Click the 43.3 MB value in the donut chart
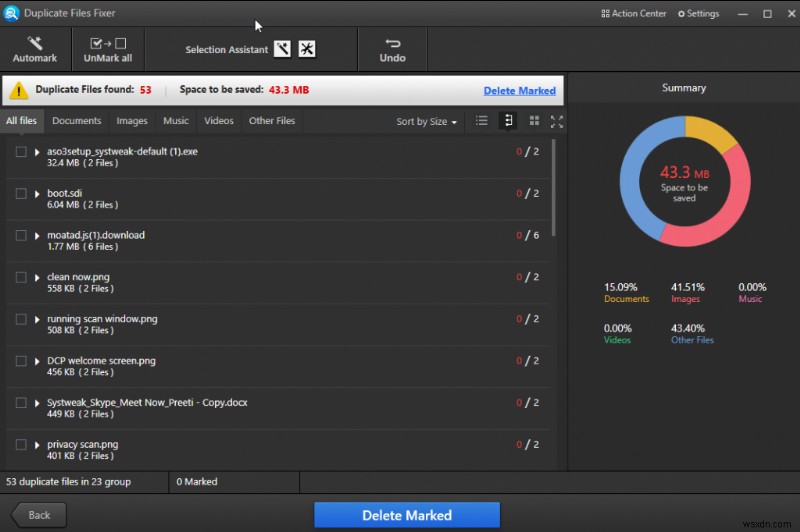Screen dimensions: 800x532 (684, 172)
